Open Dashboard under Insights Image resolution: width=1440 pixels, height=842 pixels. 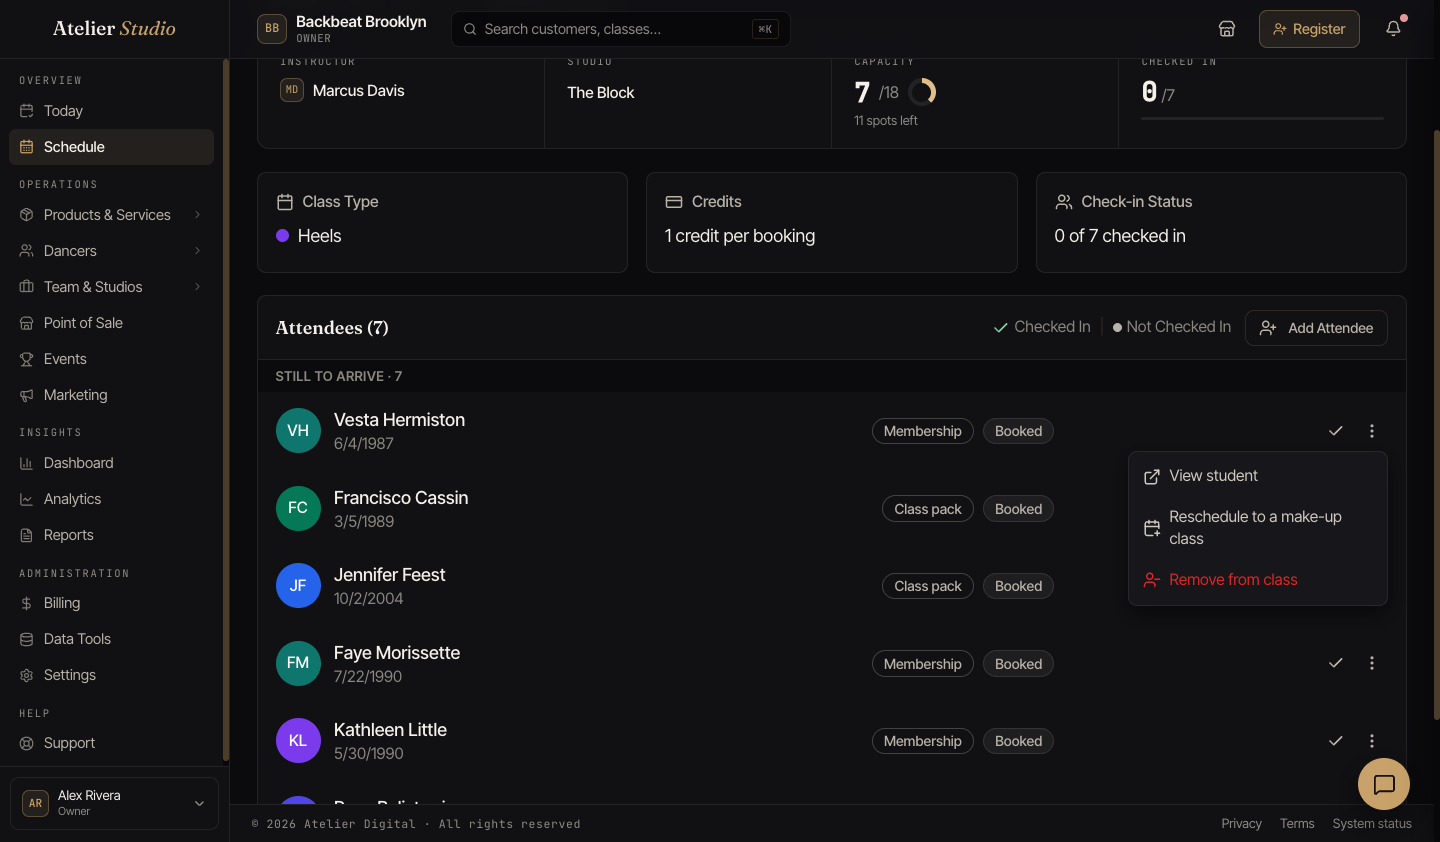pyautogui.click(x=111, y=463)
